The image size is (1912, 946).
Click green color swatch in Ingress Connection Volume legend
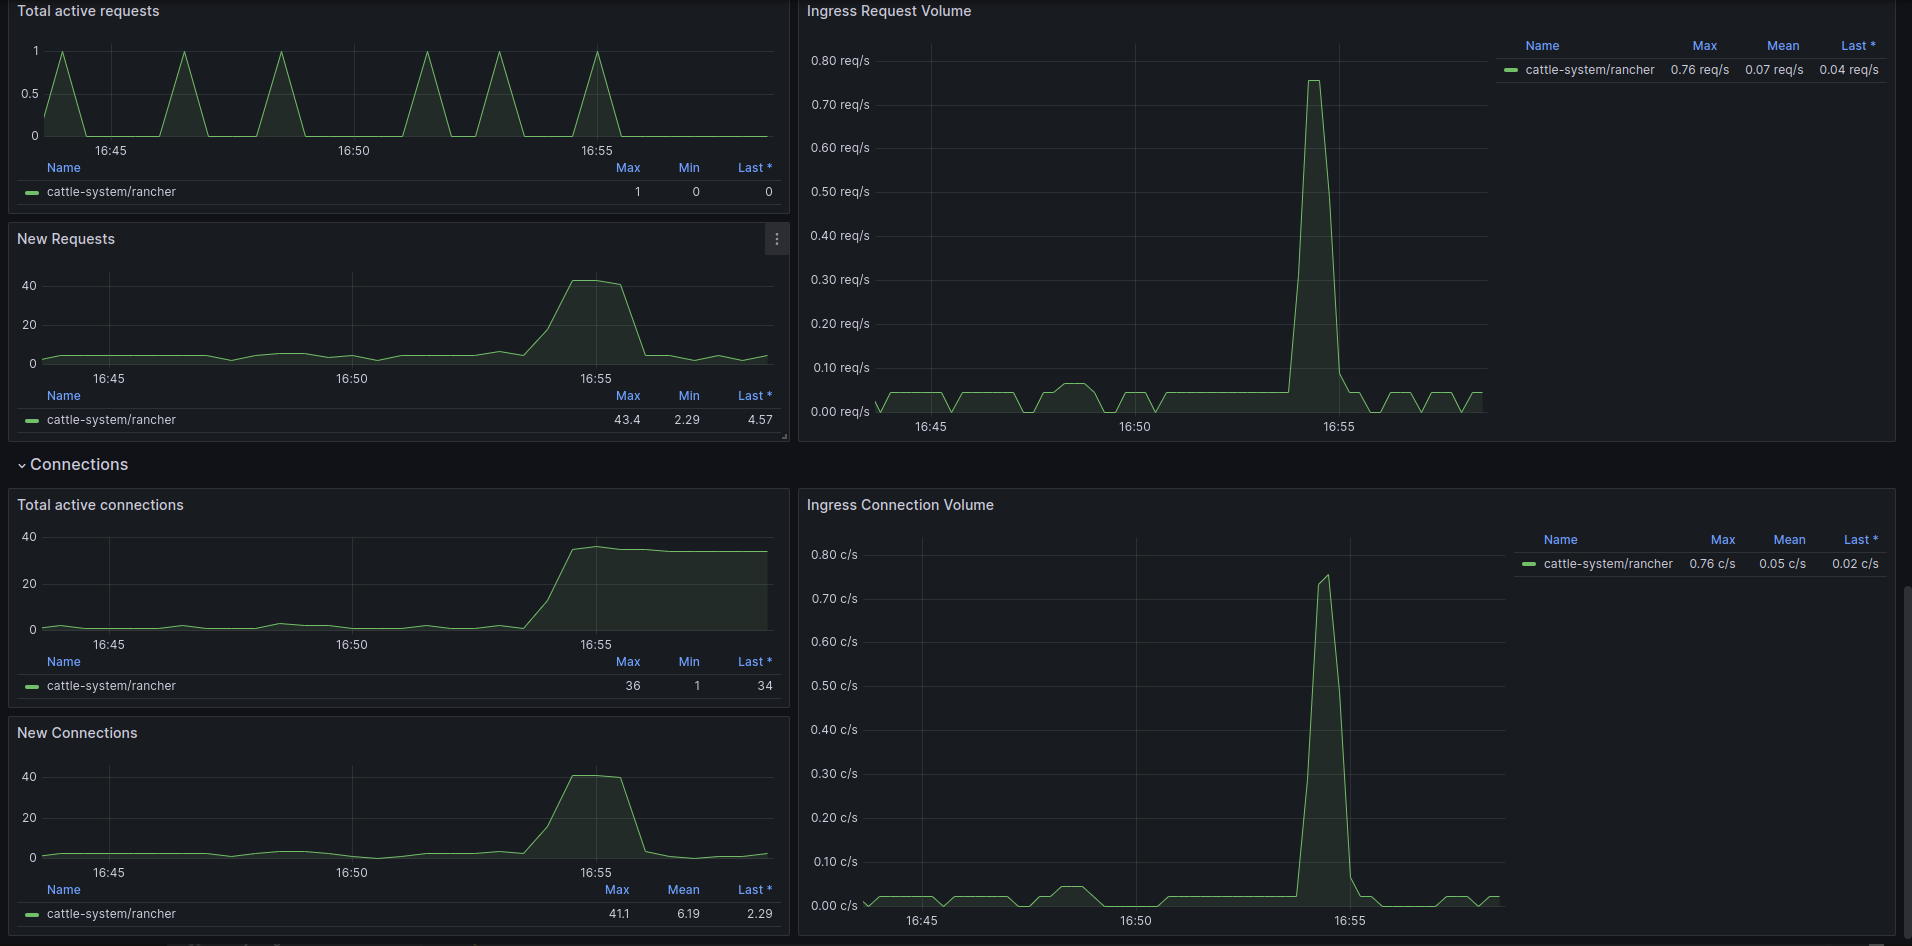click(x=1529, y=564)
